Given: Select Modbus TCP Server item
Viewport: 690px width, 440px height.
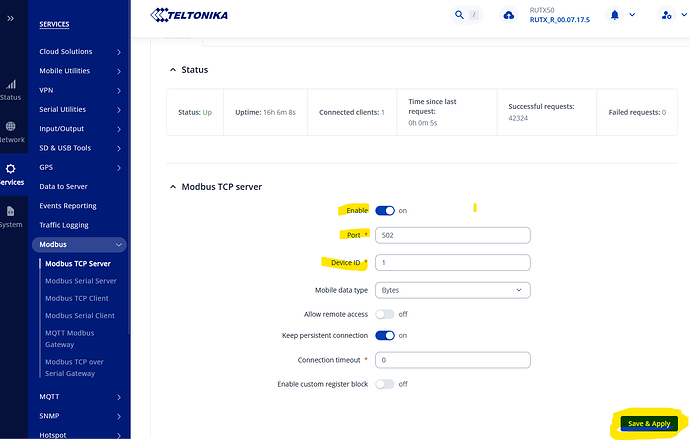Looking at the screenshot, I should pos(78,264).
